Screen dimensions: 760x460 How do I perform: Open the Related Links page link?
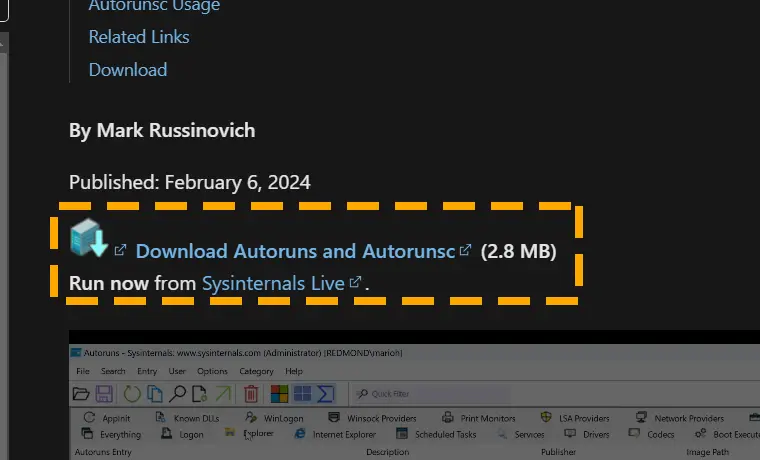click(139, 37)
